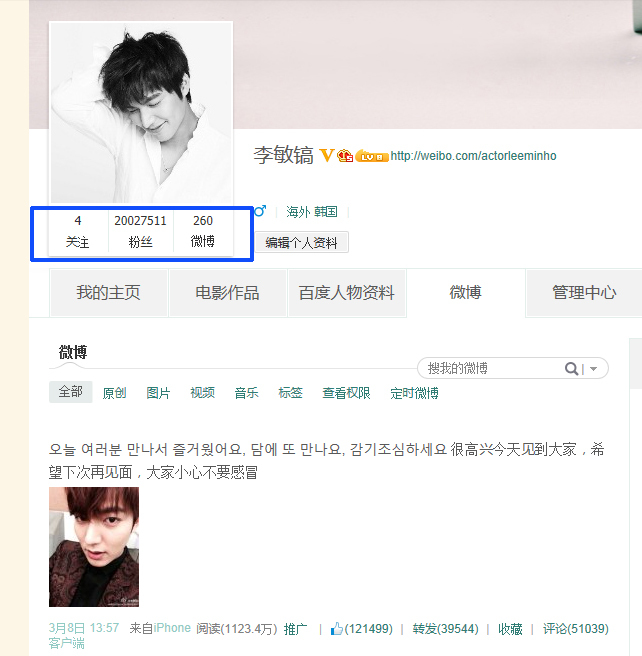
Task: Click the LV8 level badge icon
Action: click(372, 156)
